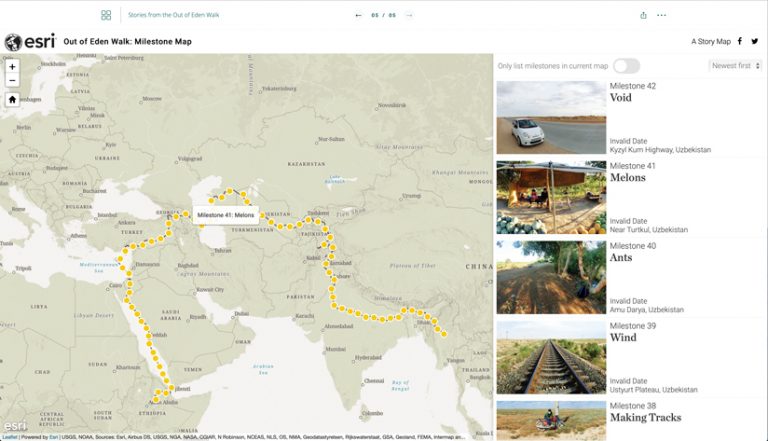The width and height of the screenshot is (768, 441).
Task: Open Milestone 41 Melons list entry title
Action: coord(628,178)
